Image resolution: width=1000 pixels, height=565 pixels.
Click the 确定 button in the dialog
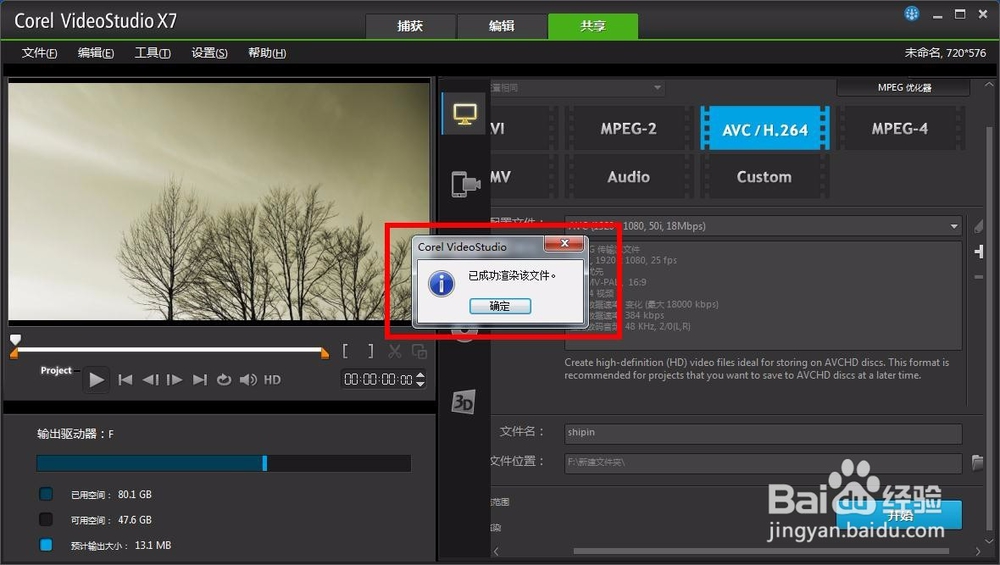(x=500, y=306)
